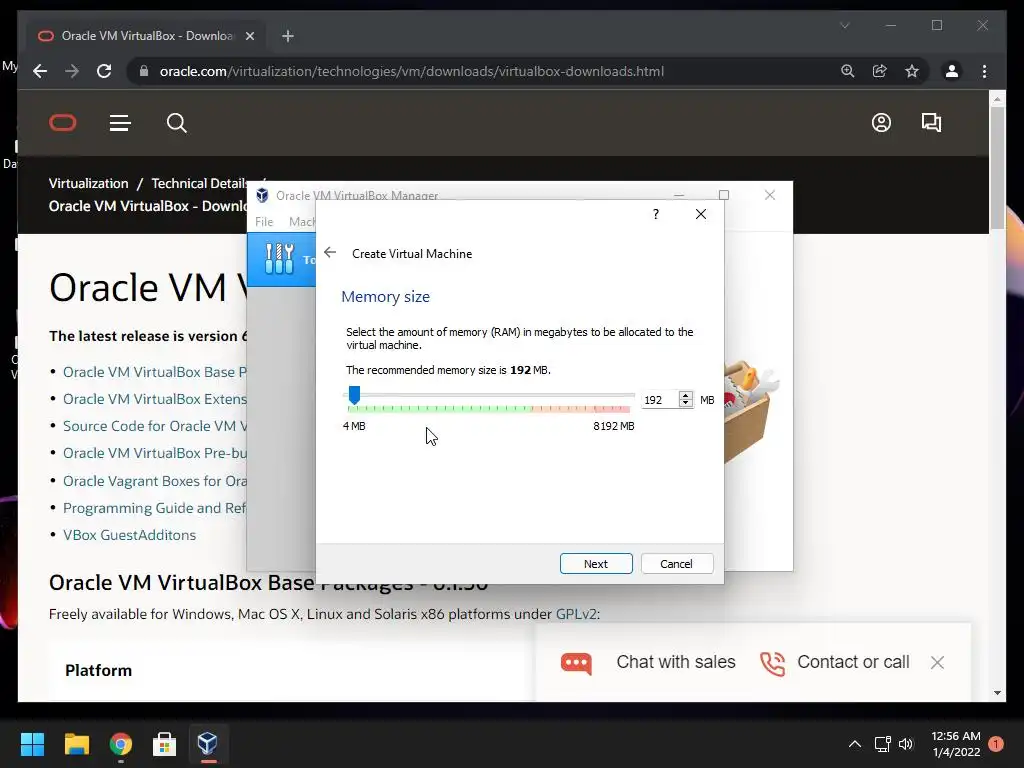Open the Oracle chat icon in header

coord(931,123)
